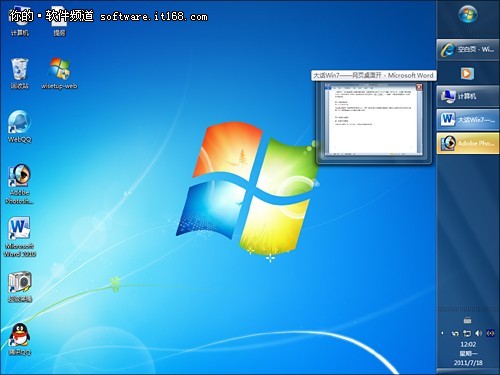The image size is (500, 375).
Task: Open the 回收站 Recycle Bin icon
Action: [19, 73]
